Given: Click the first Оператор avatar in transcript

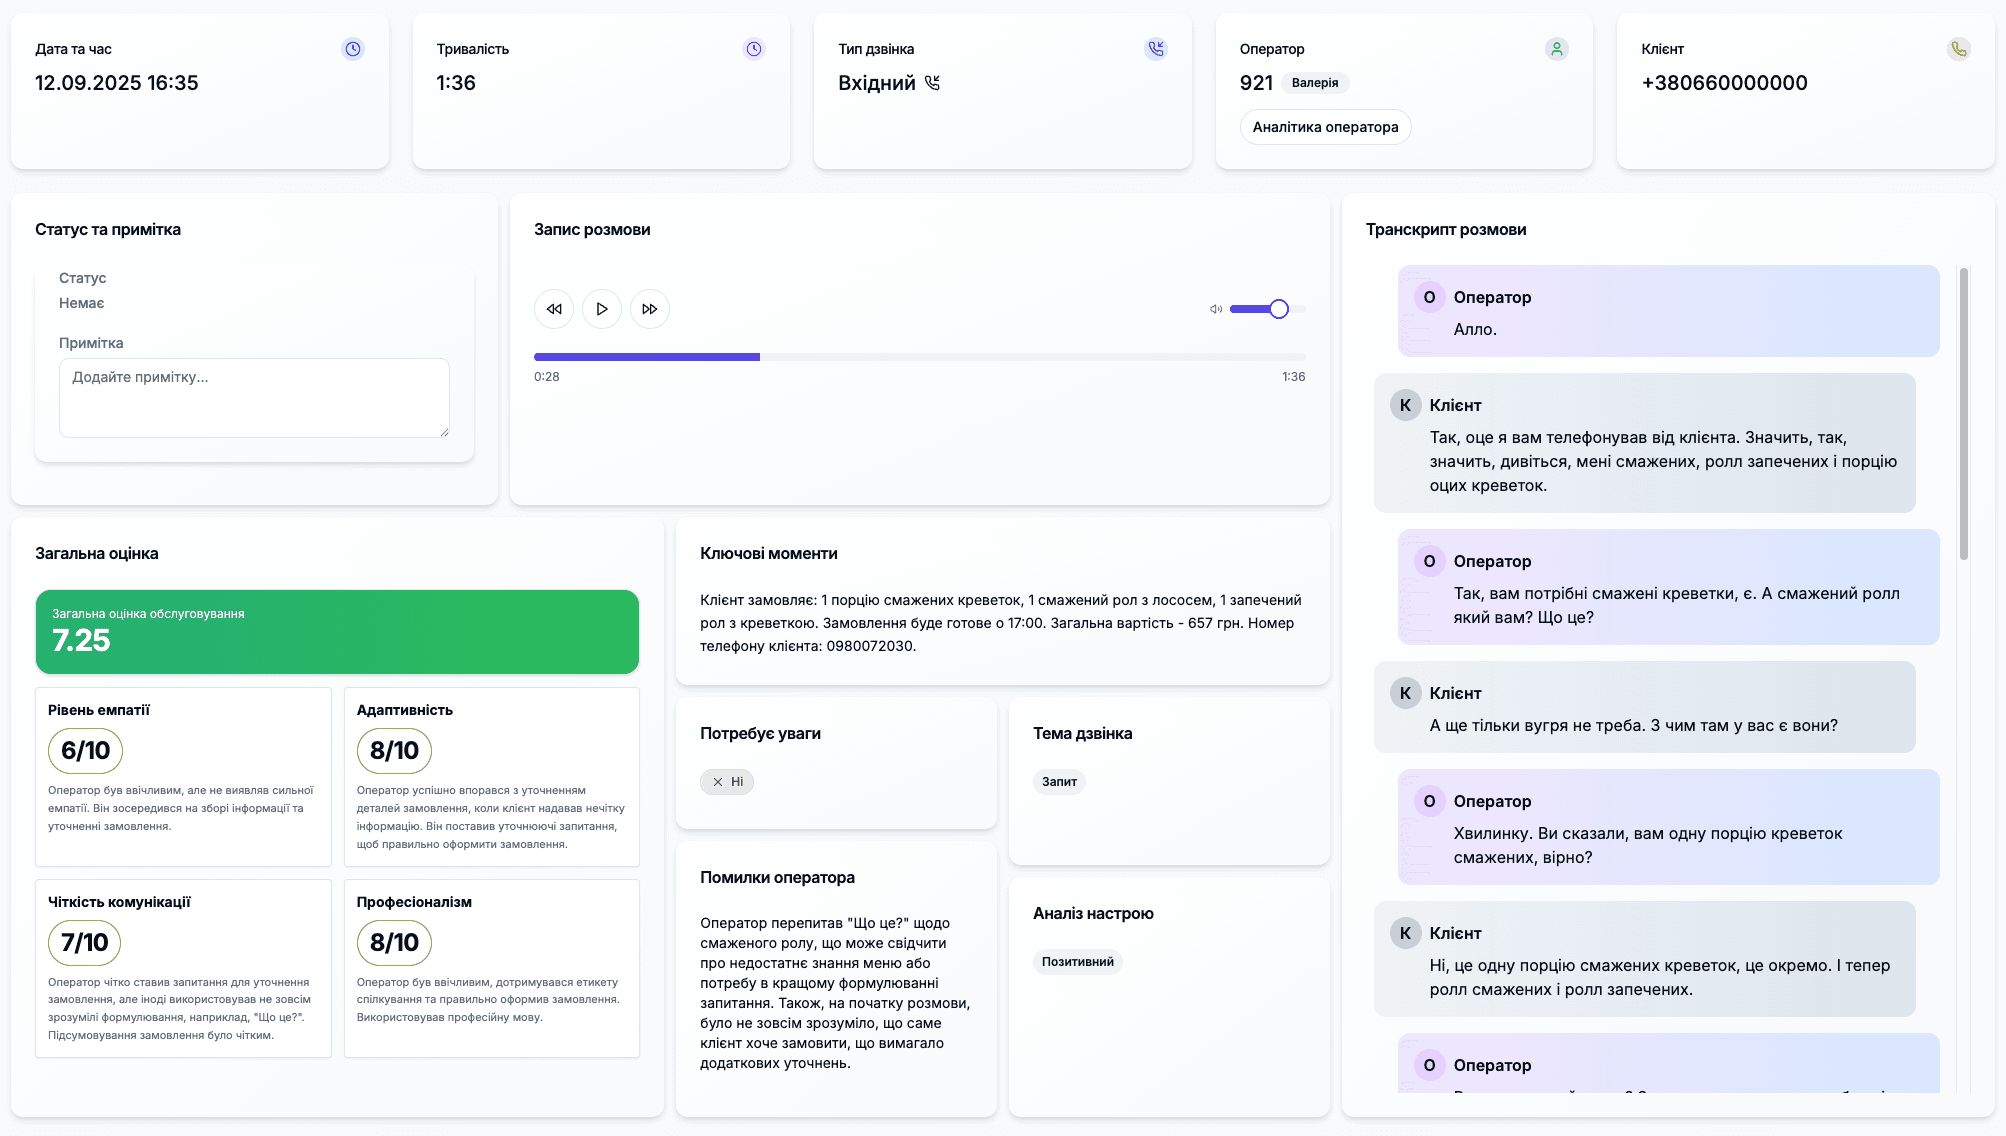Looking at the screenshot, I should pos(1429,297).
